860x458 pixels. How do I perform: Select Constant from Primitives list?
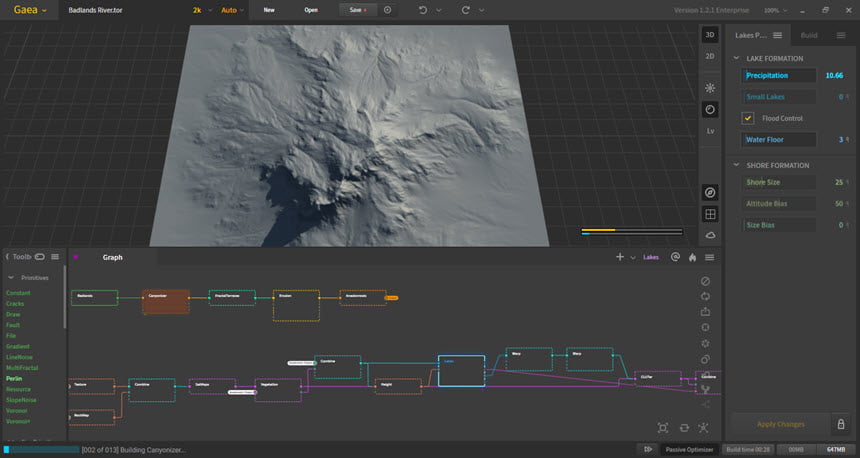pyautogui.click(x=18, y=293)
